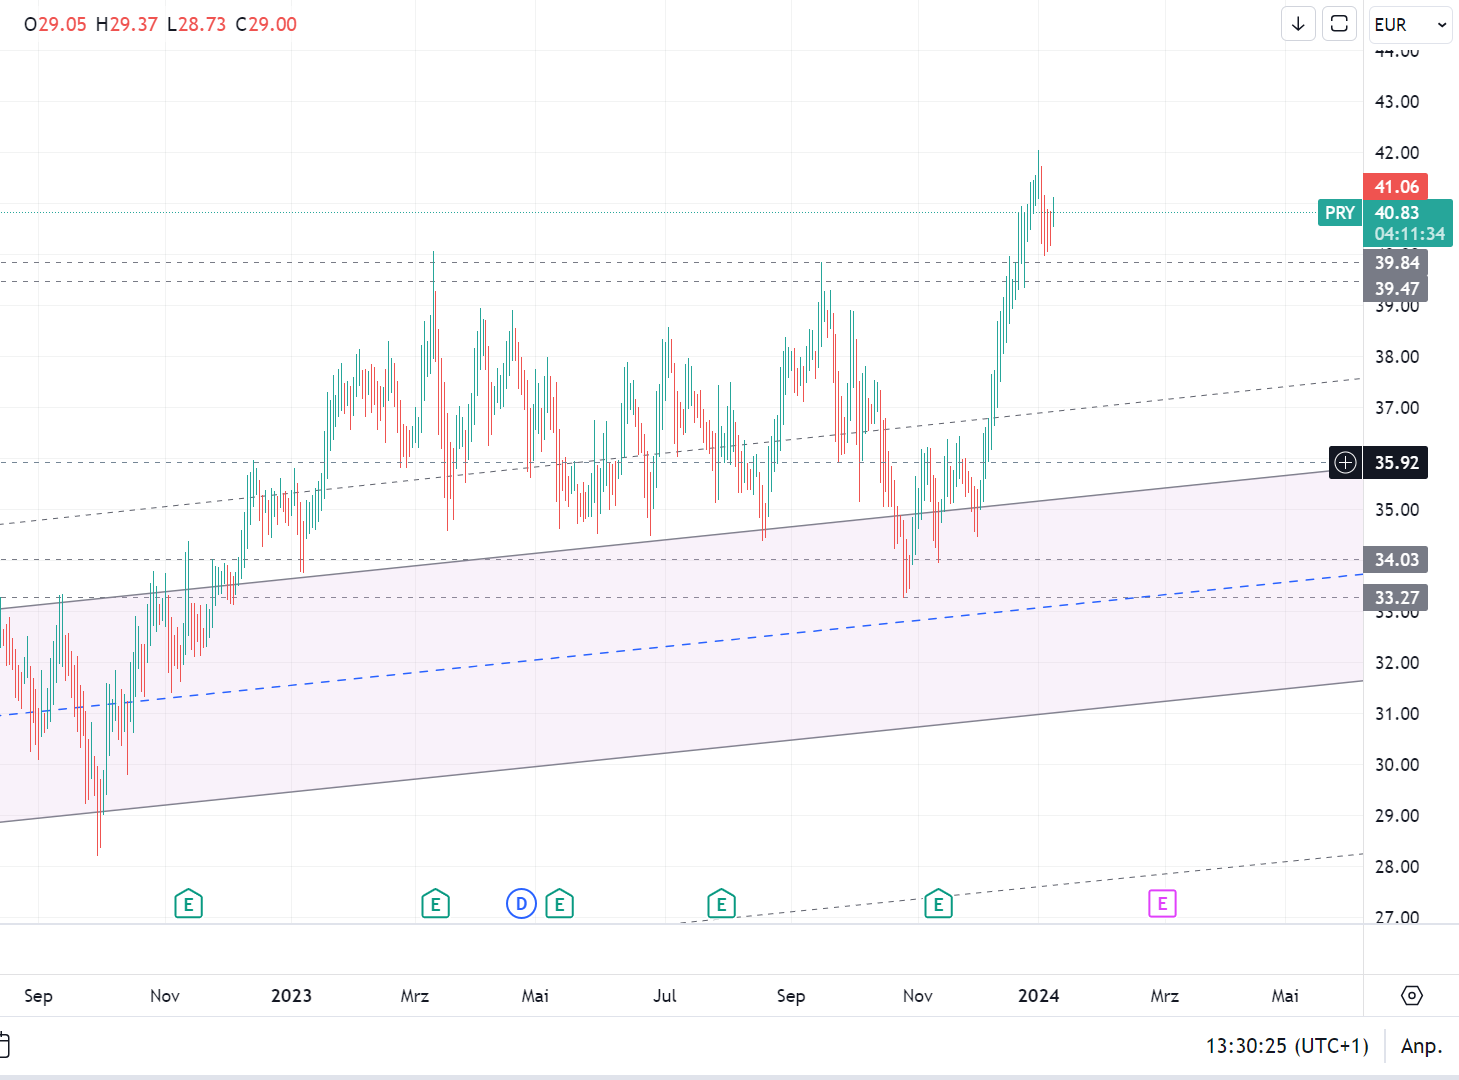Click the 33.27 level label on price scale
This screenshot has height=1080, width=1459.
coord(1396,597)
